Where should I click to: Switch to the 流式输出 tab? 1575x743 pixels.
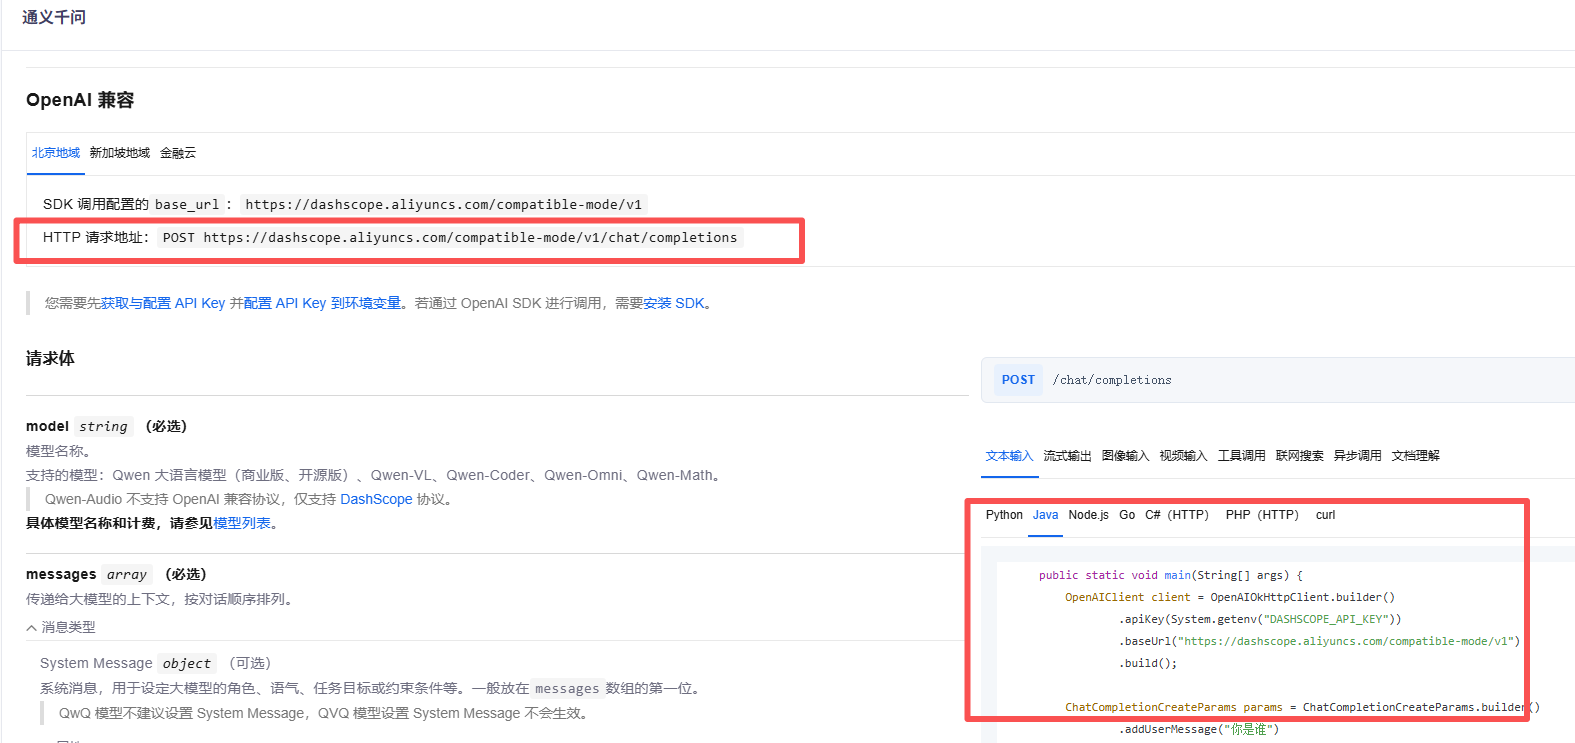tap(1067, 456)
